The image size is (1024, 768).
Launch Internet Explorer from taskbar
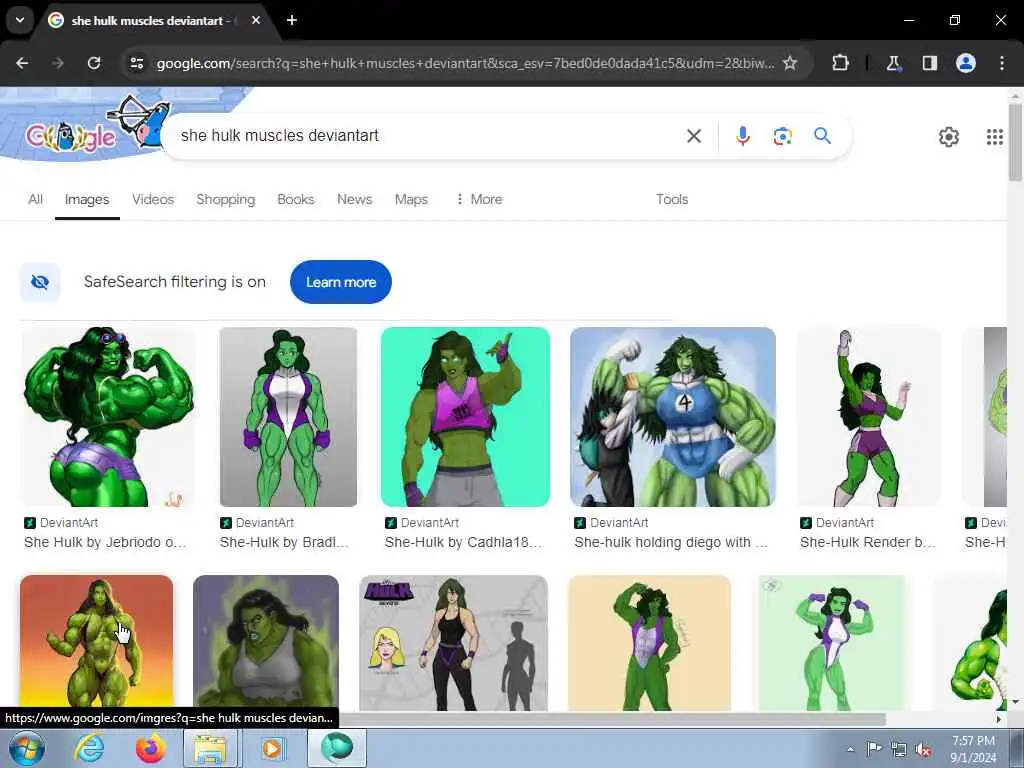click(89, 748)
